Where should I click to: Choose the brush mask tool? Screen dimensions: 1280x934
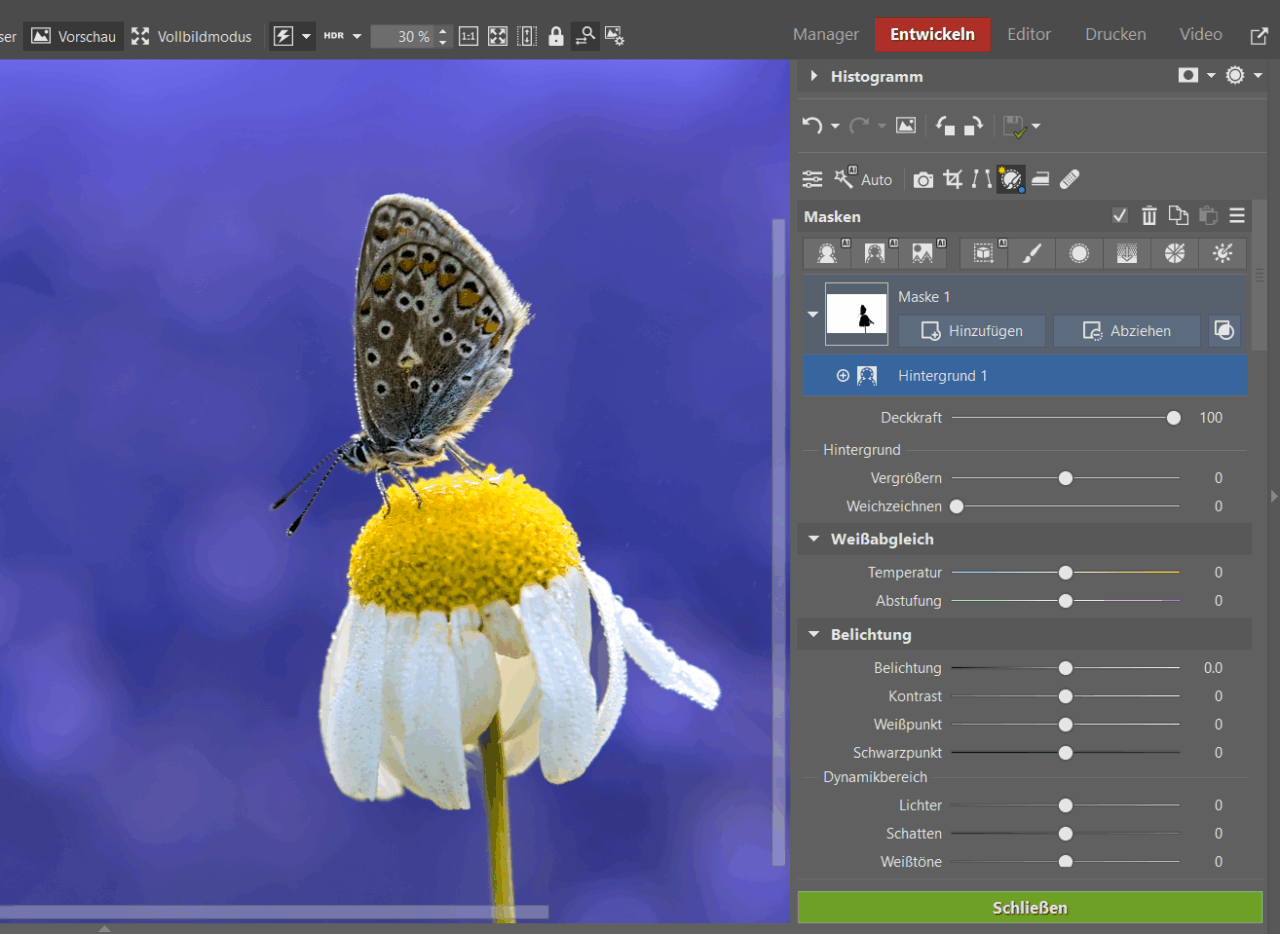(x=1030, y=254)
